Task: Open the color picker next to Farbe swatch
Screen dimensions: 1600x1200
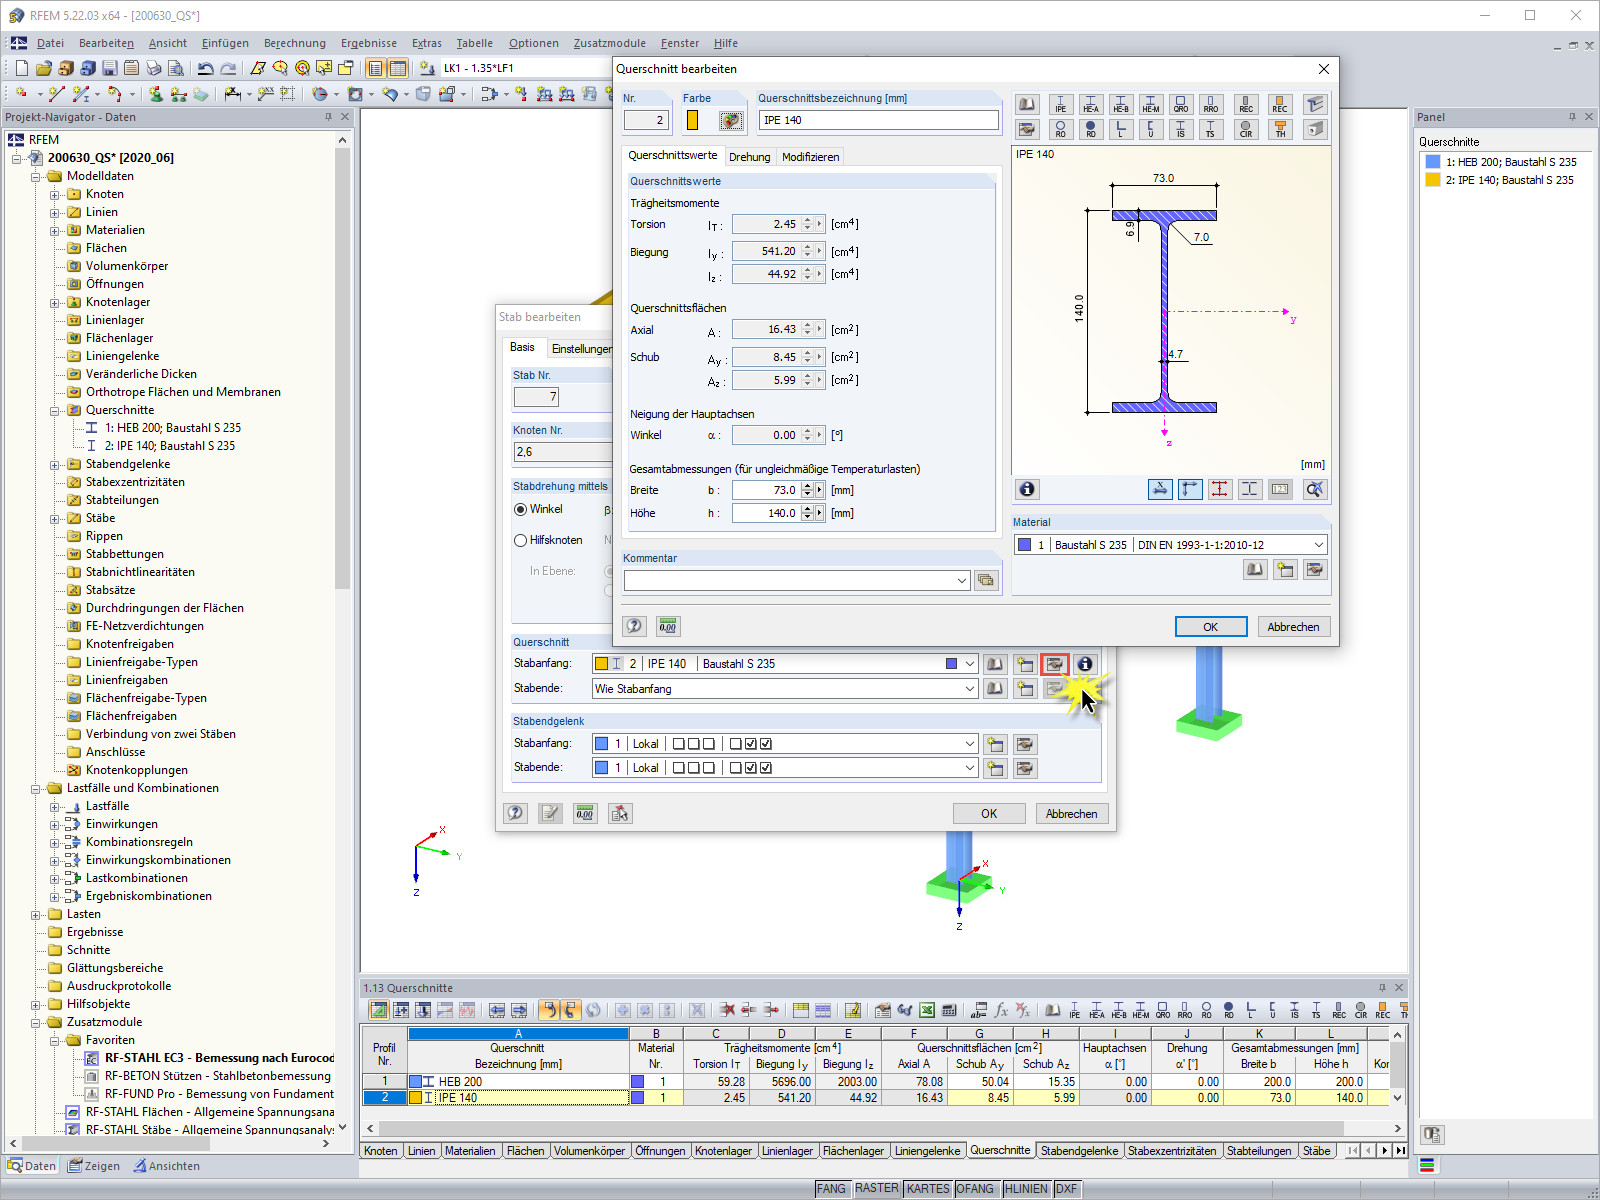Action: [731, 120]
